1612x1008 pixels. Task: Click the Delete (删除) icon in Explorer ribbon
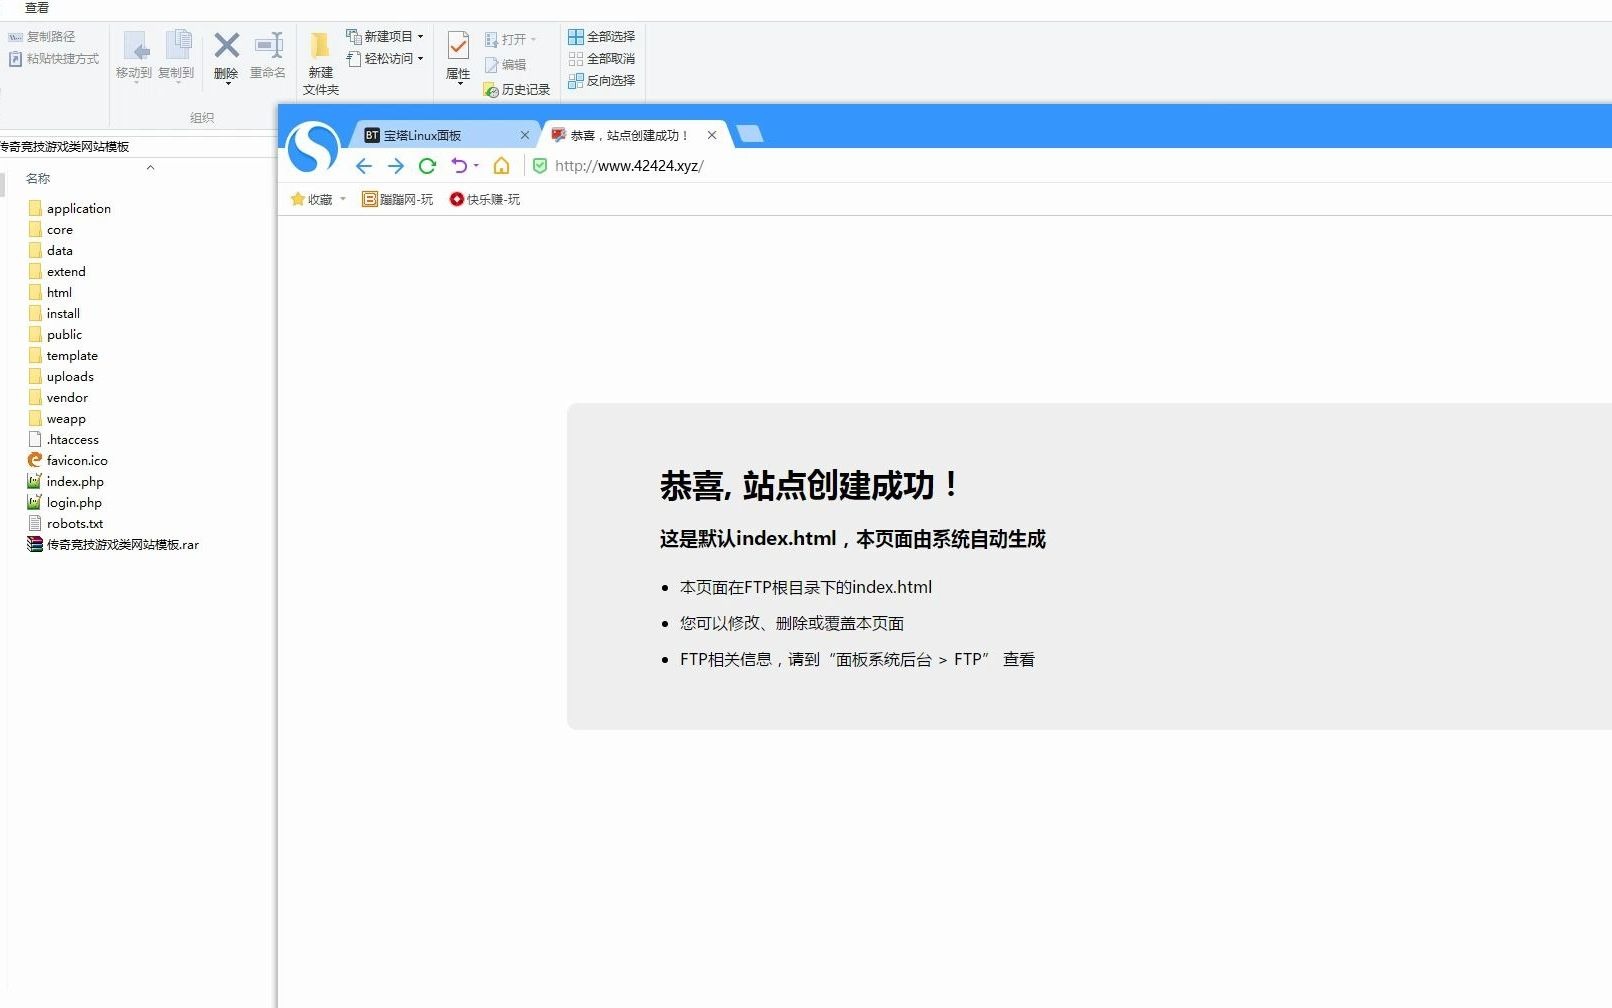[226, 56]
